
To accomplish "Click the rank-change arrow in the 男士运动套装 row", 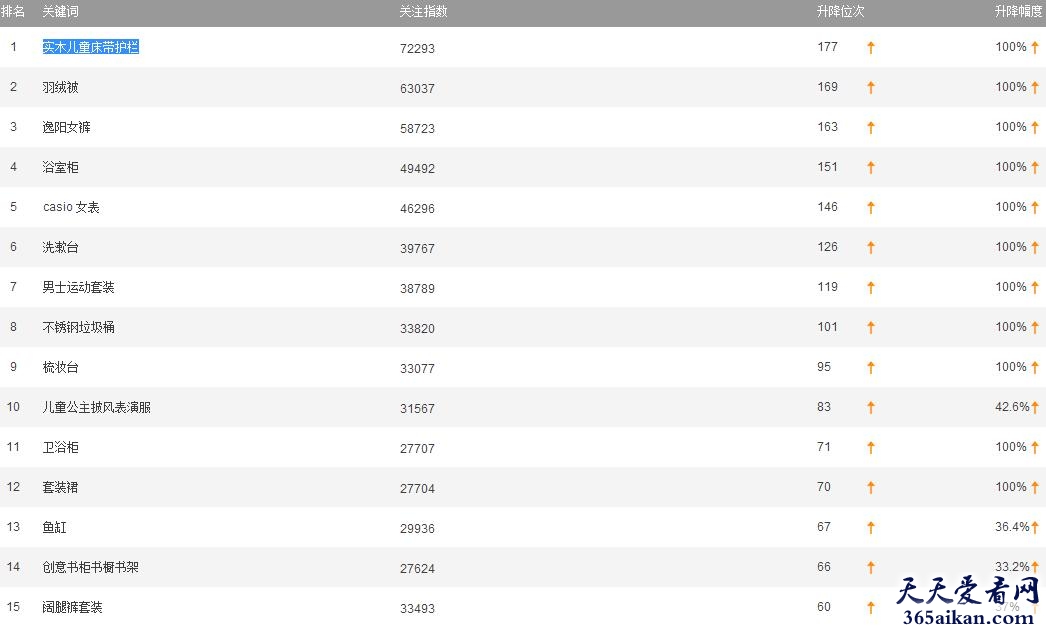I will tap(871, 287).
